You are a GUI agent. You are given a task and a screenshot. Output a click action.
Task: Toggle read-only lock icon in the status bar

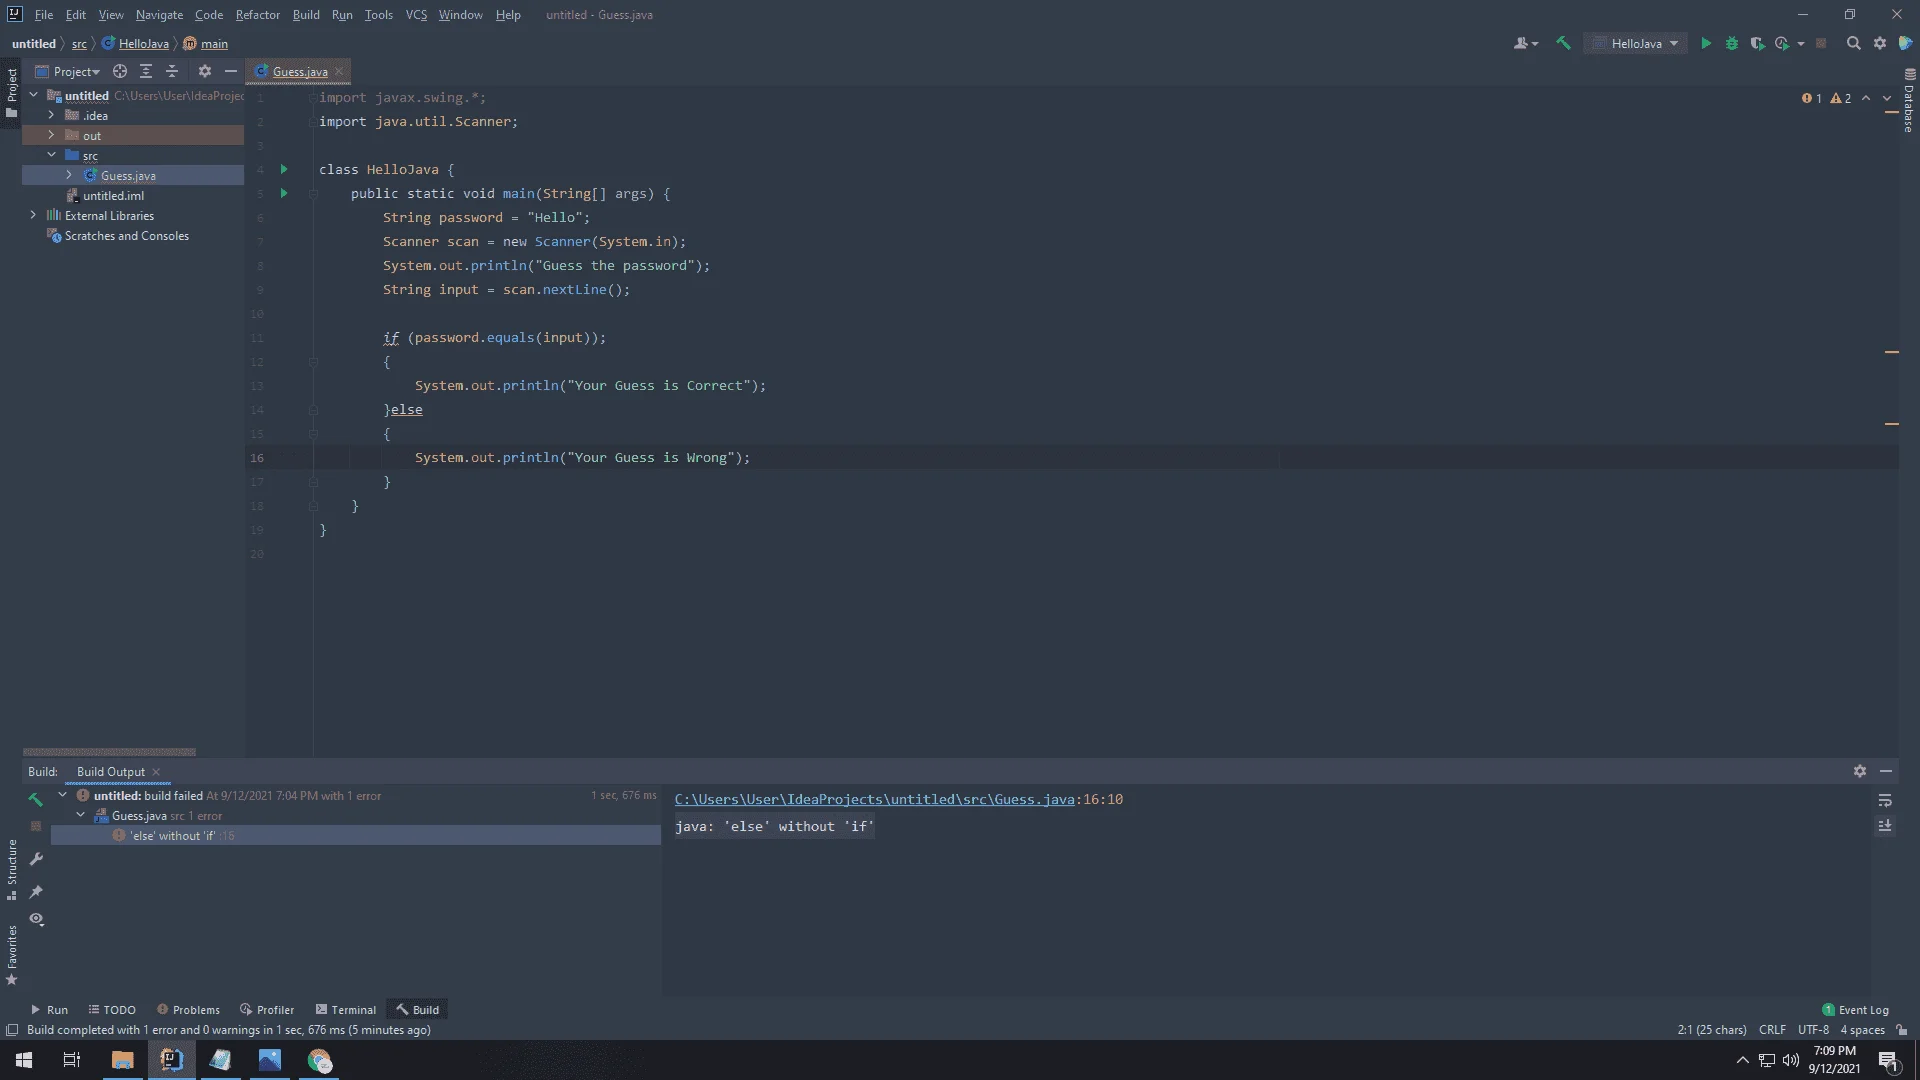pyautogui.click(x=1902, y=1030)
